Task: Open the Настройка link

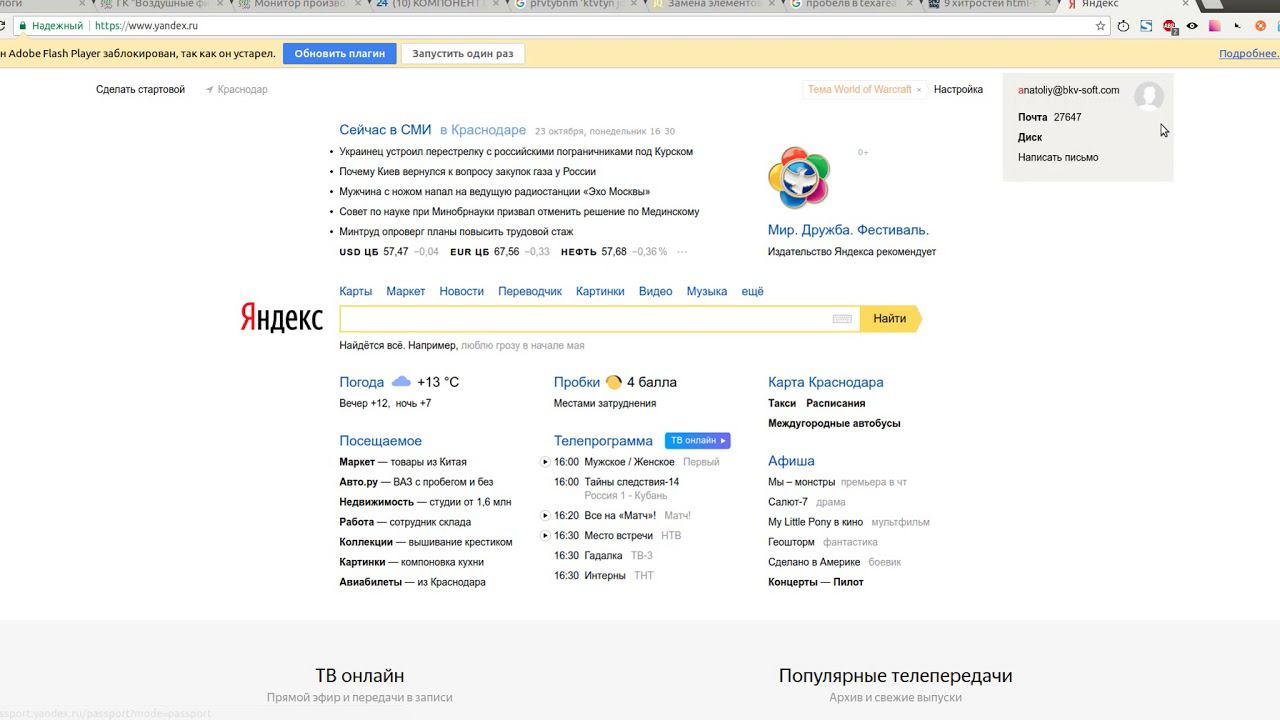Action: [x=959, y=90]
